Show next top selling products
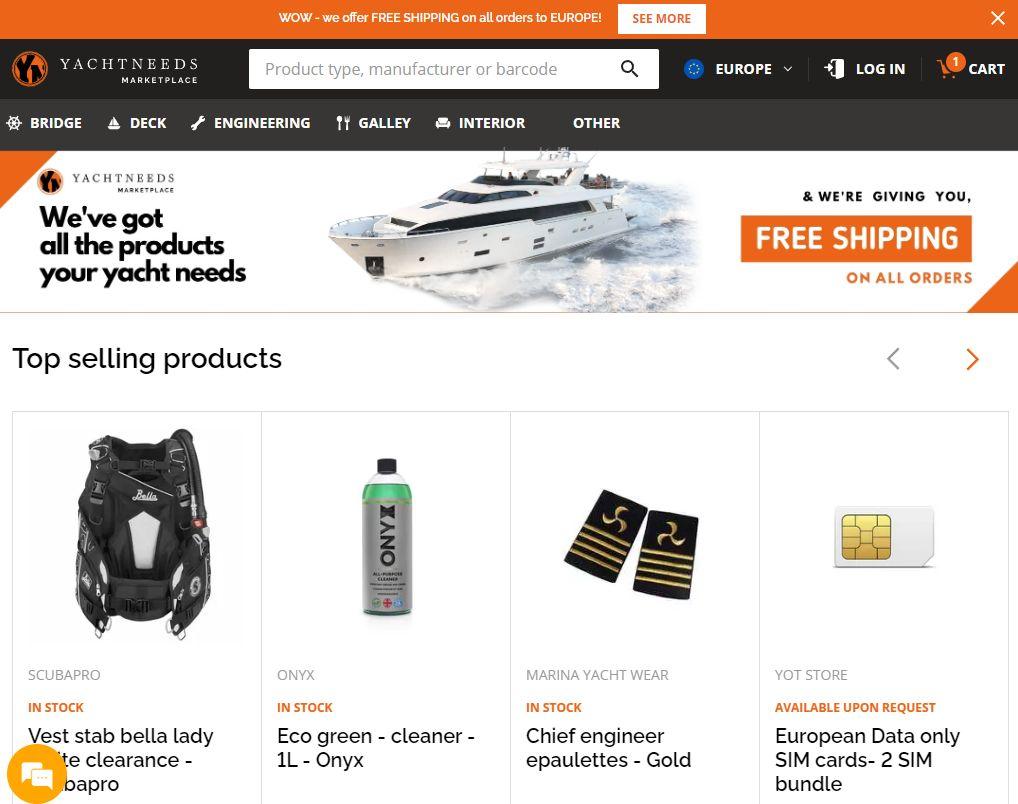 (x=972, y=359)
